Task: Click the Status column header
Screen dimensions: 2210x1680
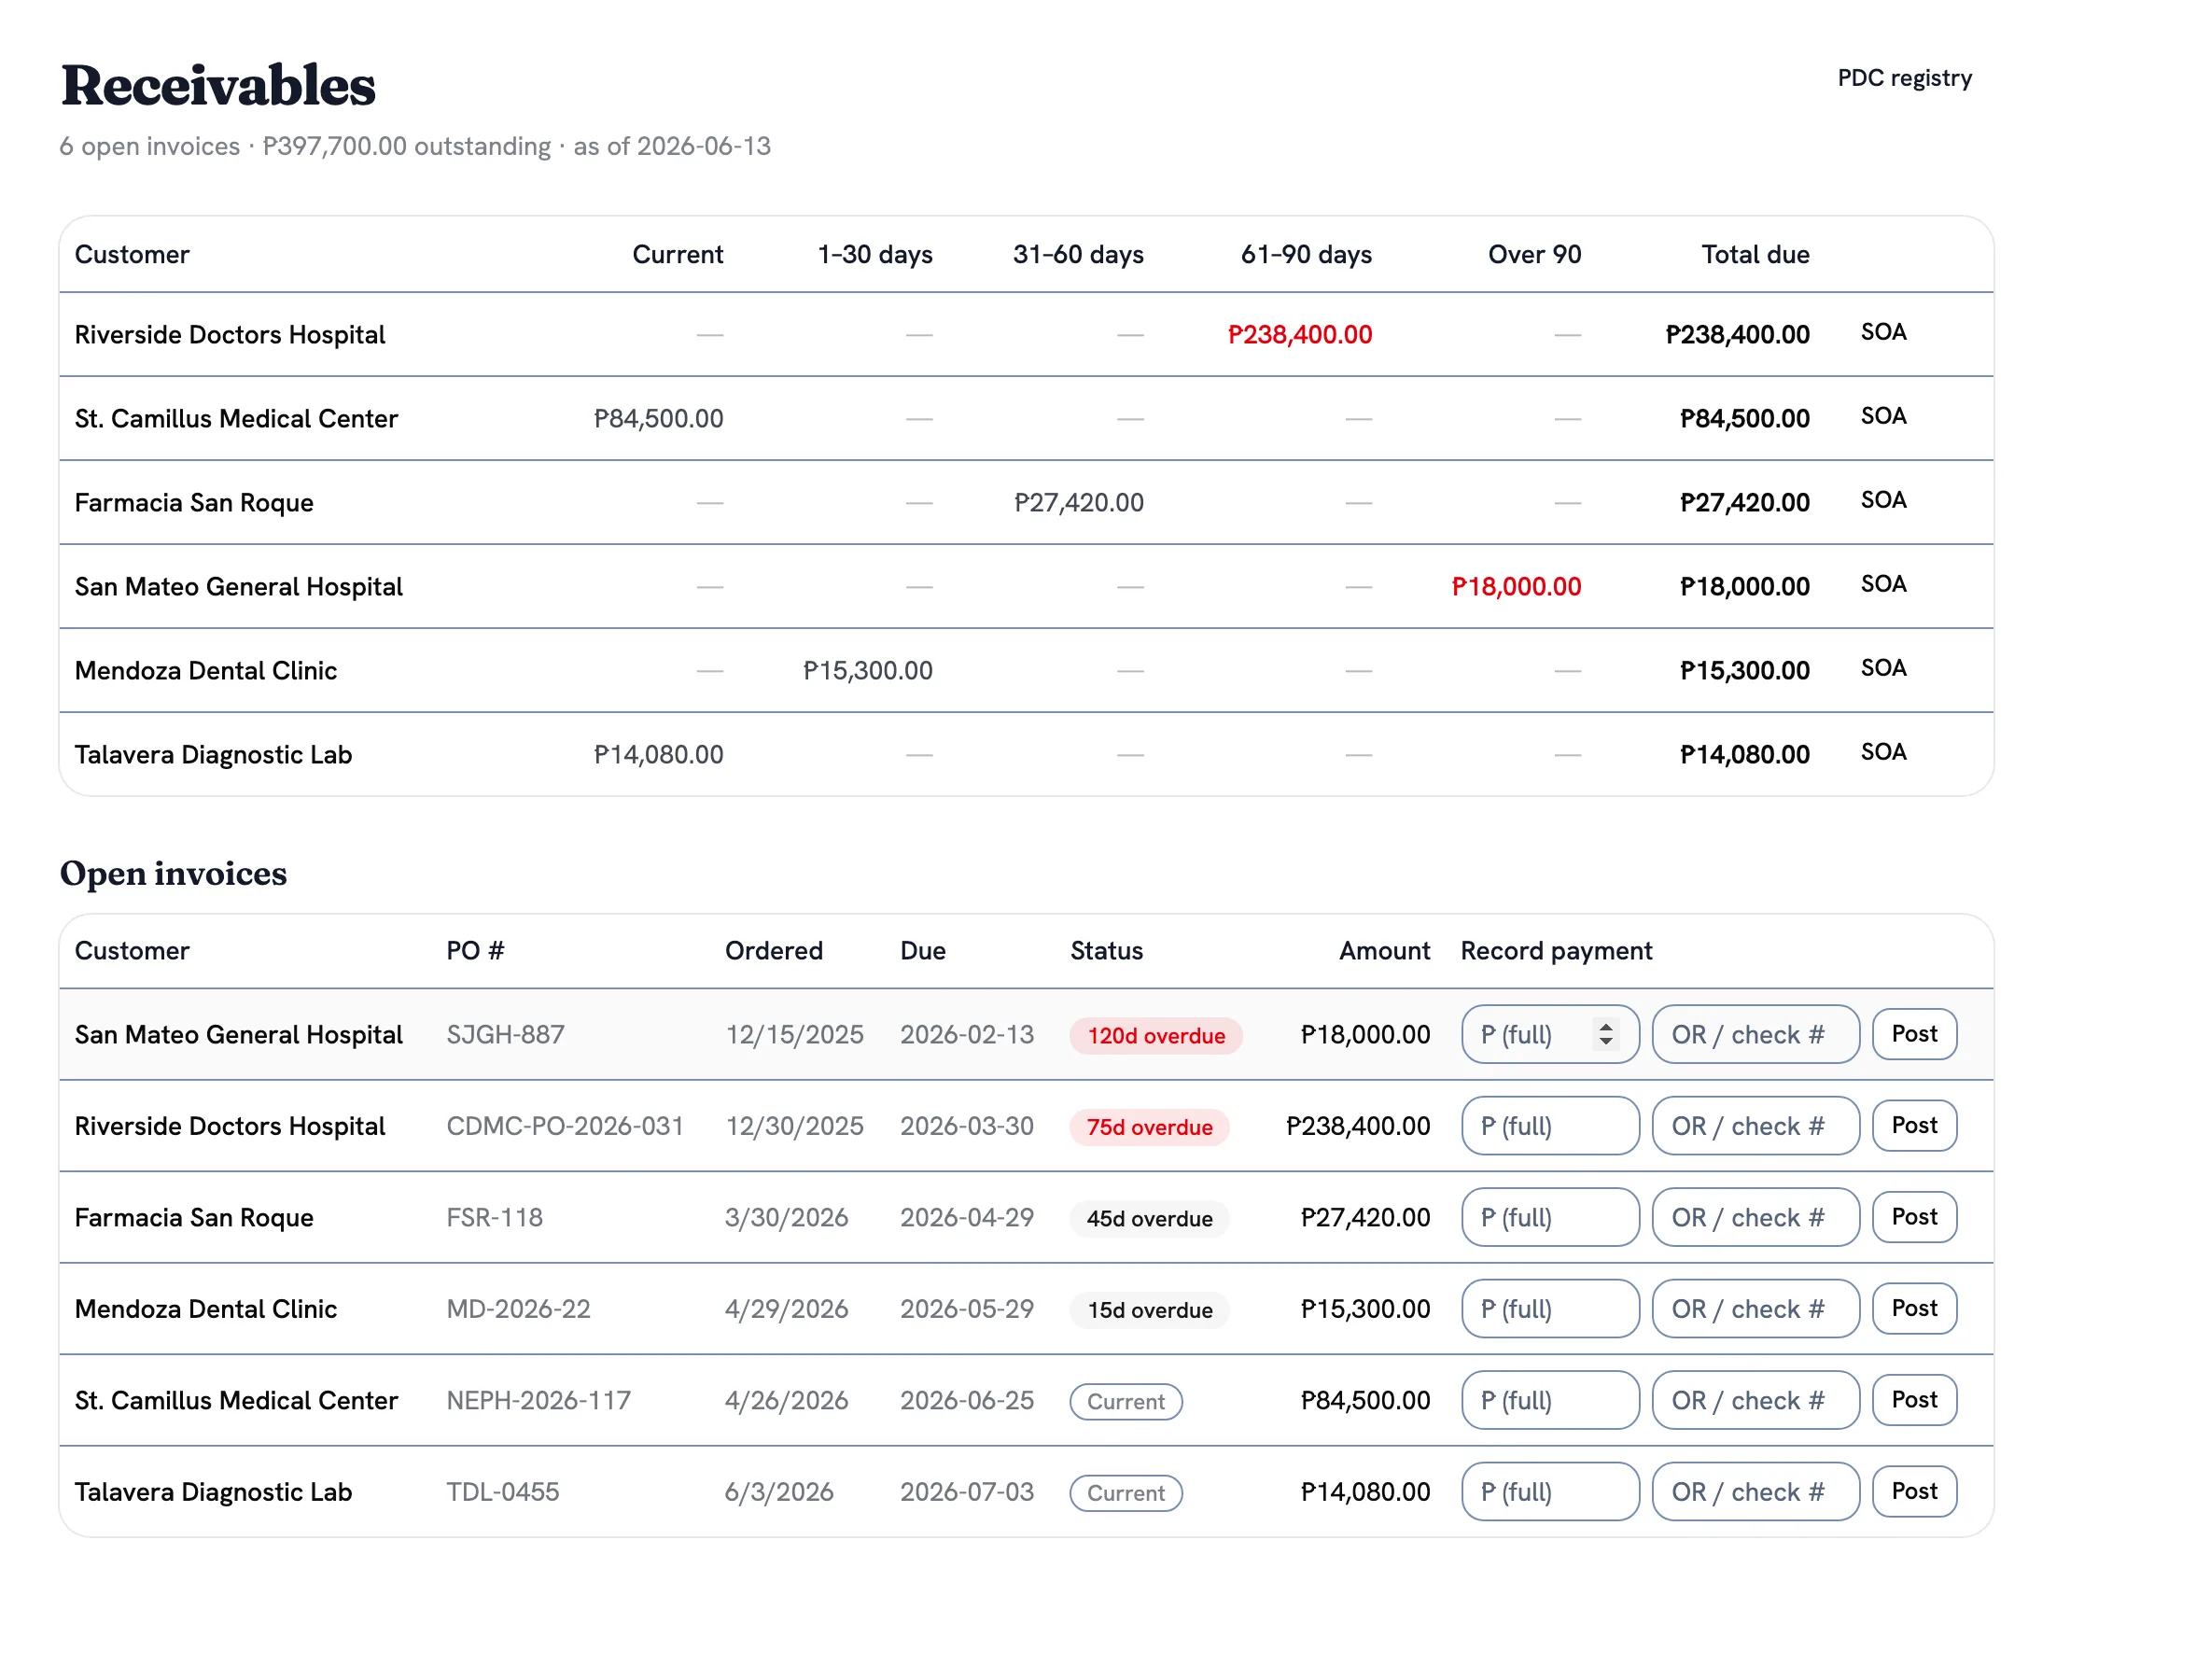Action: click(x=1106, y=950)
